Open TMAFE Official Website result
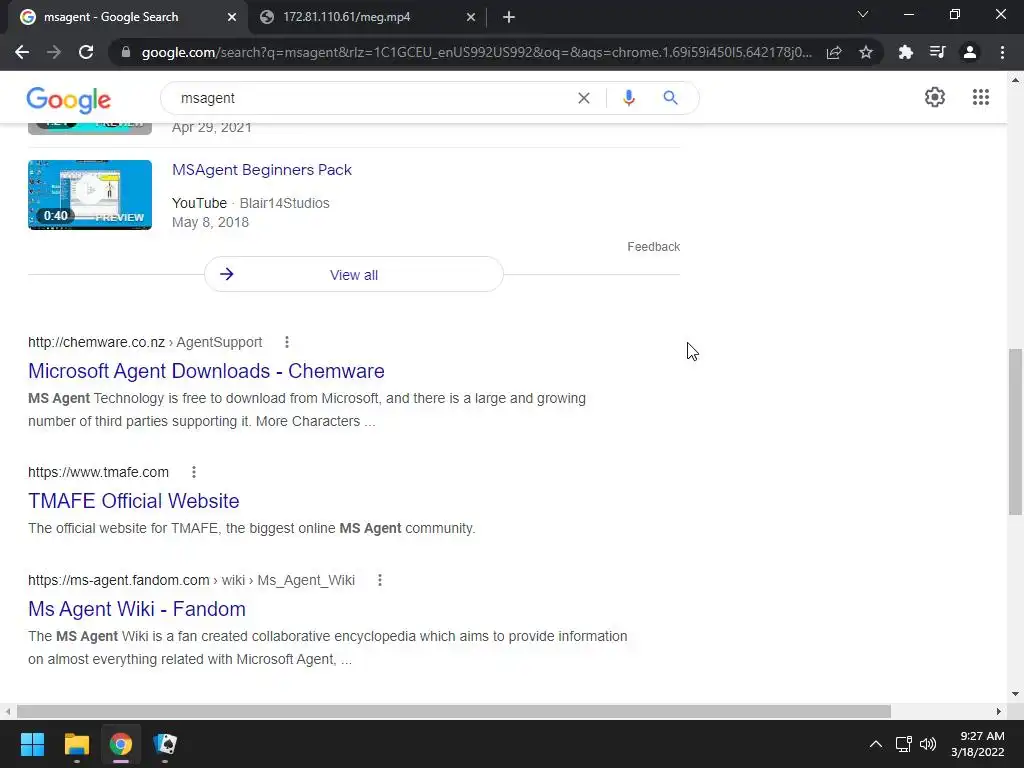The height and width of the screenshot is (768, 1024). [x=134, y=501]
